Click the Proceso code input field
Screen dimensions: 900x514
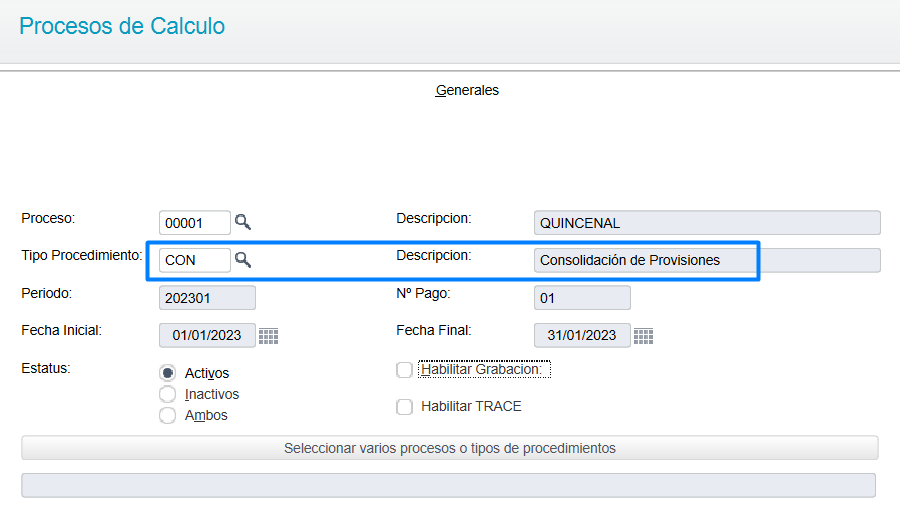tap(195, 223)
